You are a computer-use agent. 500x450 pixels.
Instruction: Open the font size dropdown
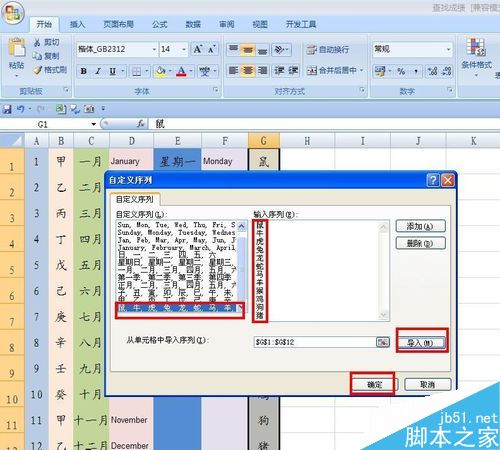(x=184, y=49)
